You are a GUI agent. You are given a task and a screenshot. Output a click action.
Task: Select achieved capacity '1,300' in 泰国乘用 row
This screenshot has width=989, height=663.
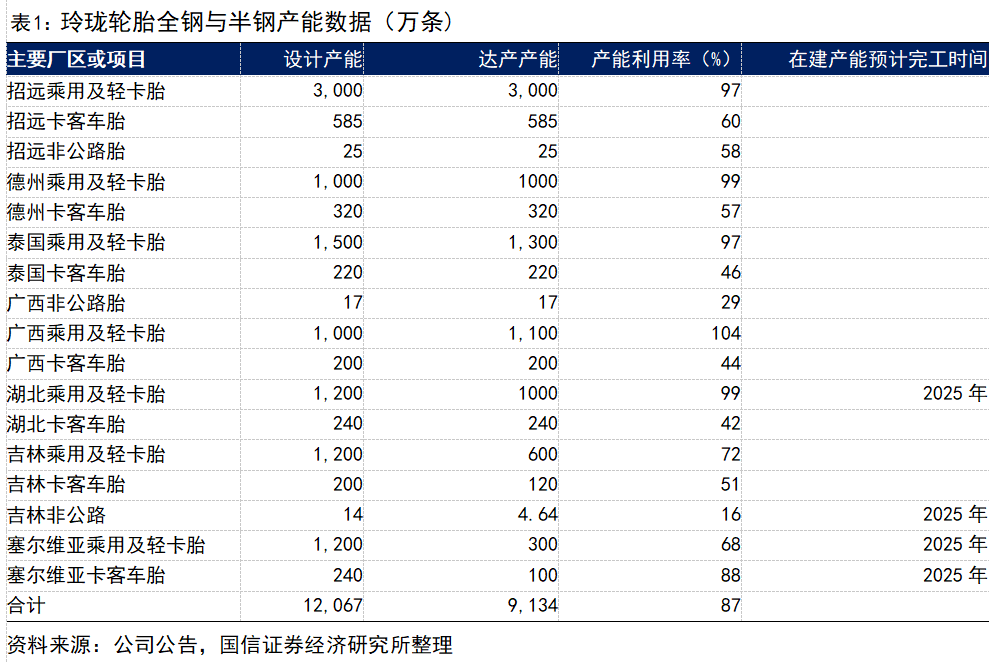coord(533,242)
